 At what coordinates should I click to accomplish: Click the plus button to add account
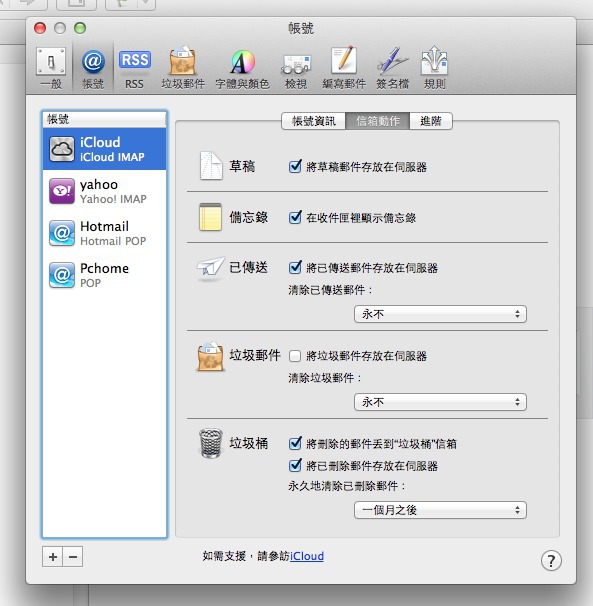click(53, 557)
